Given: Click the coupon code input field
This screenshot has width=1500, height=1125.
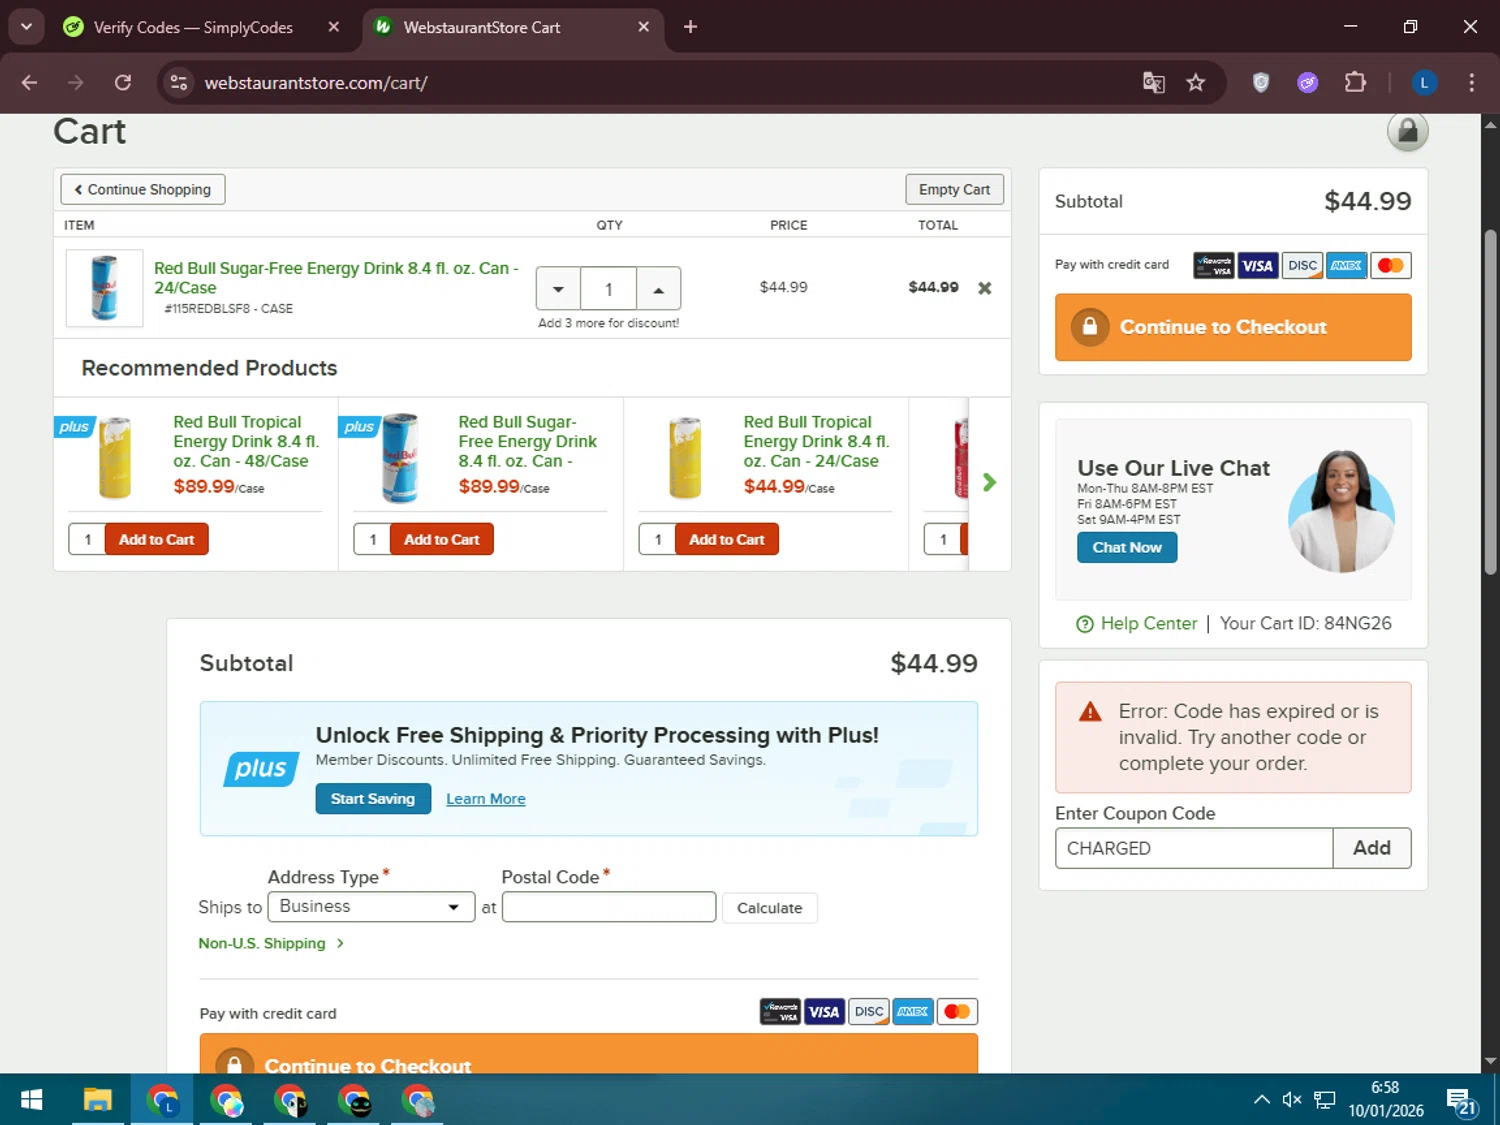Looking at the screenshot, I should [x=1194, y=848].
